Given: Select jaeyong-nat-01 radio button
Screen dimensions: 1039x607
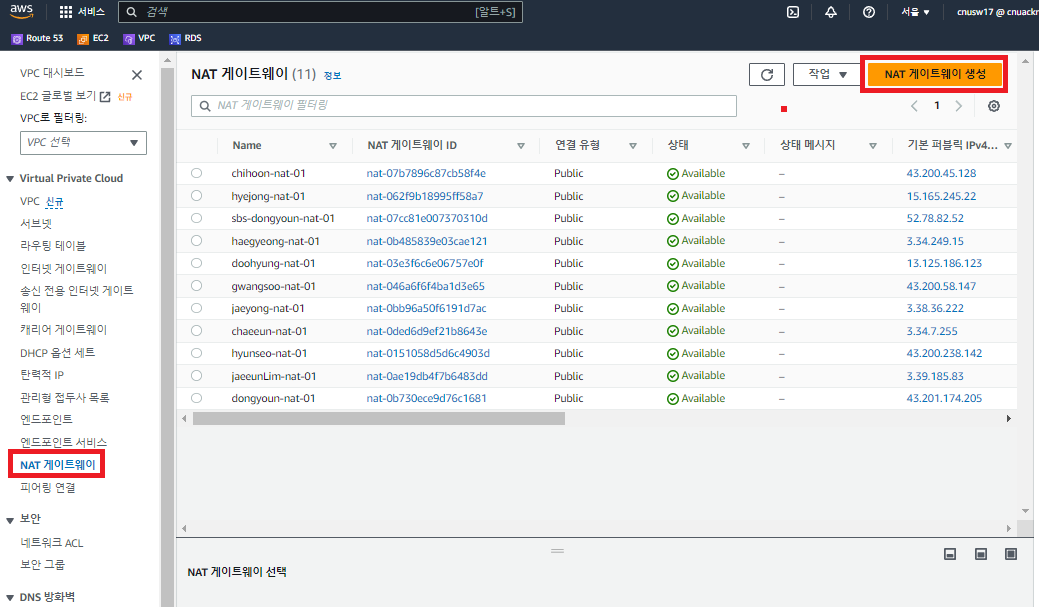Looking at the screenshot, I should point(196,308).
